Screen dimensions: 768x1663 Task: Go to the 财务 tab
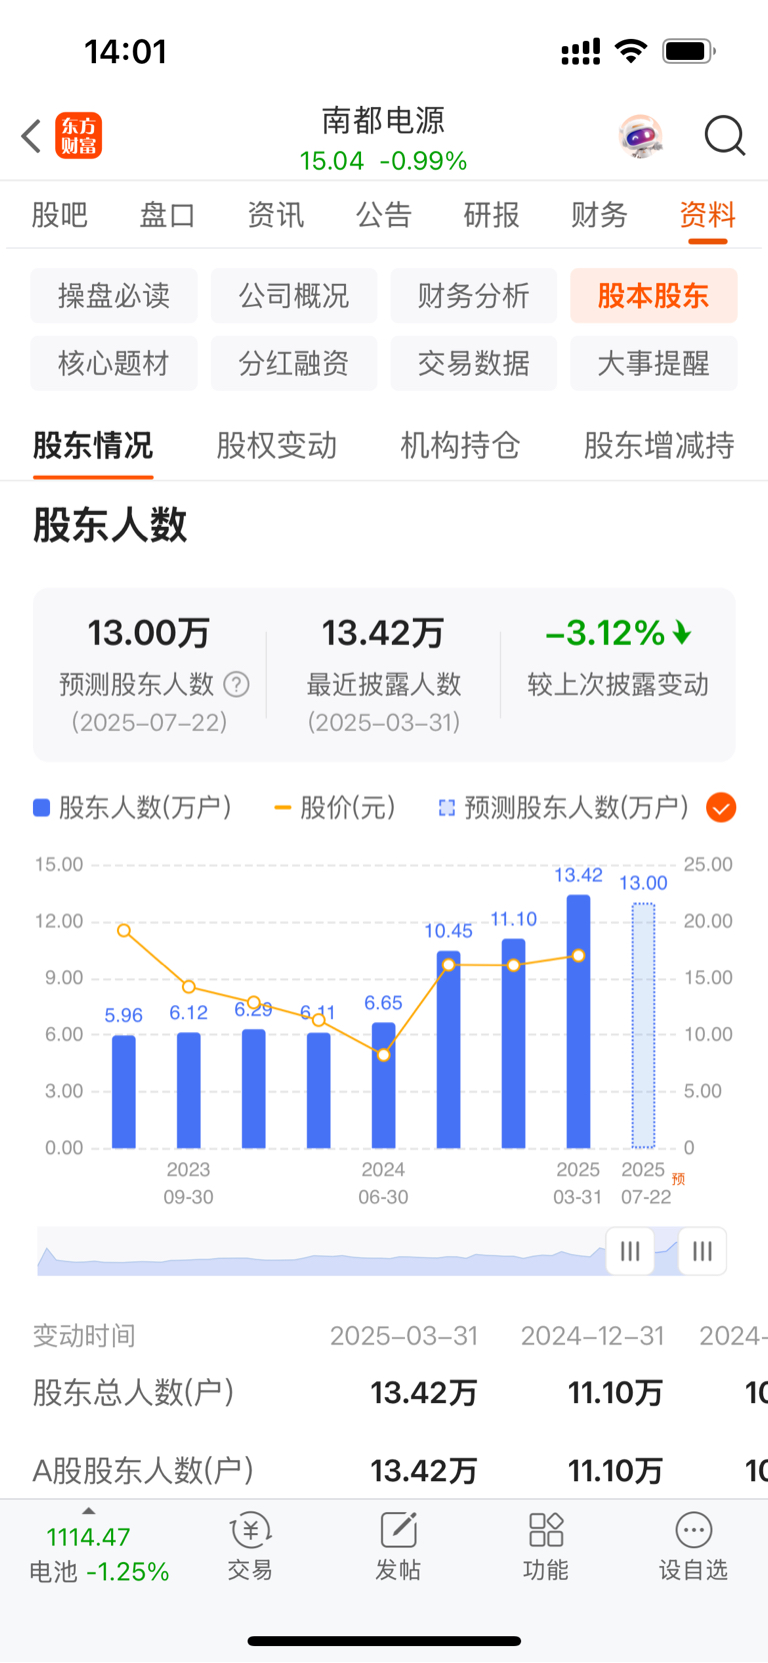[x=600, y=215]
